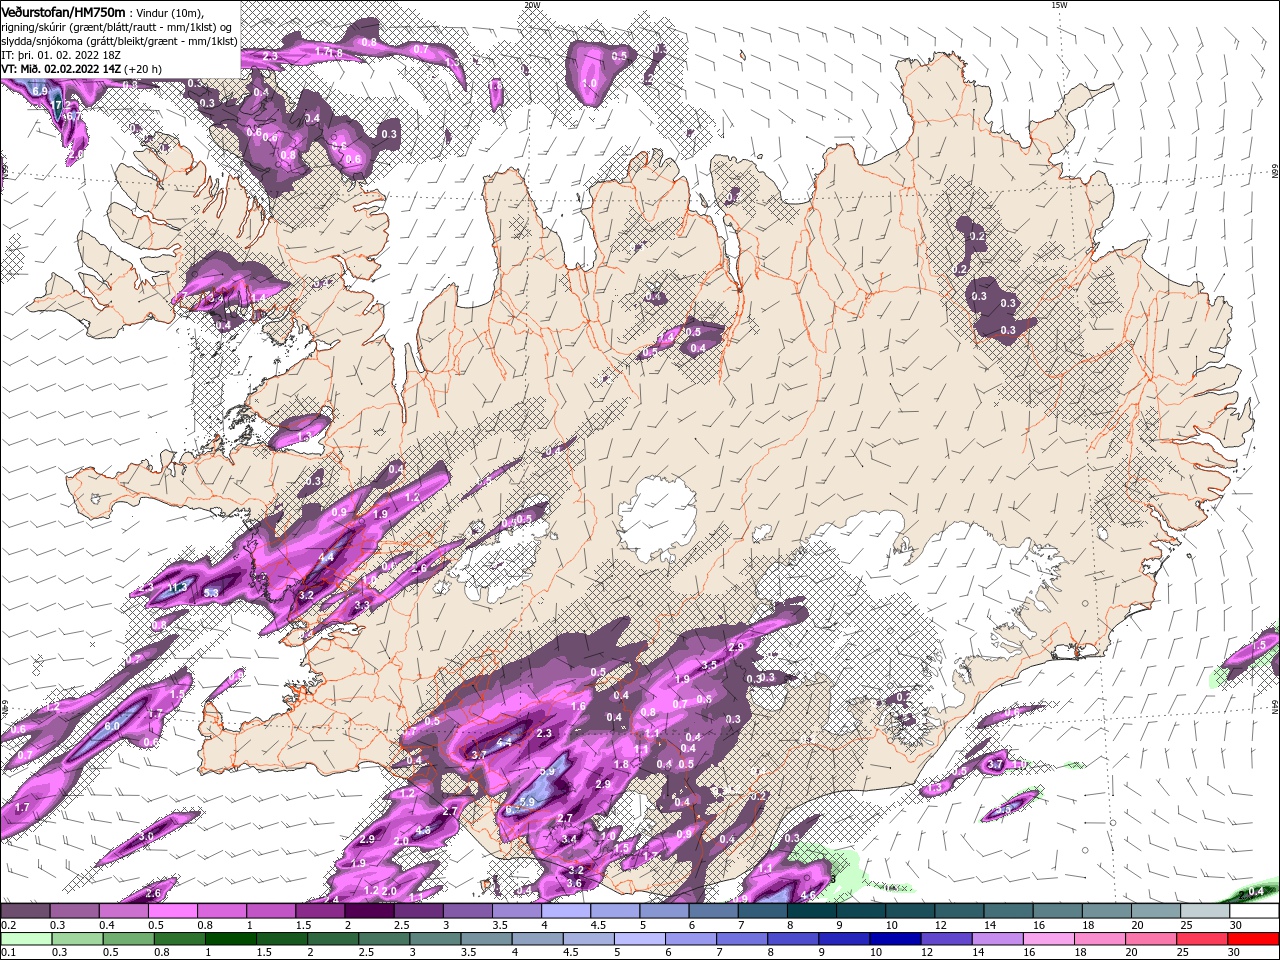Click the 'rigning/skúrir' legend description line

(x=117, y=27)
